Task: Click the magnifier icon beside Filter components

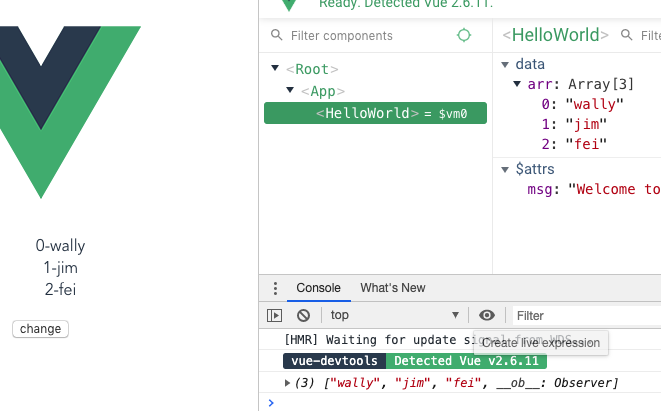Action: (277, 35)
